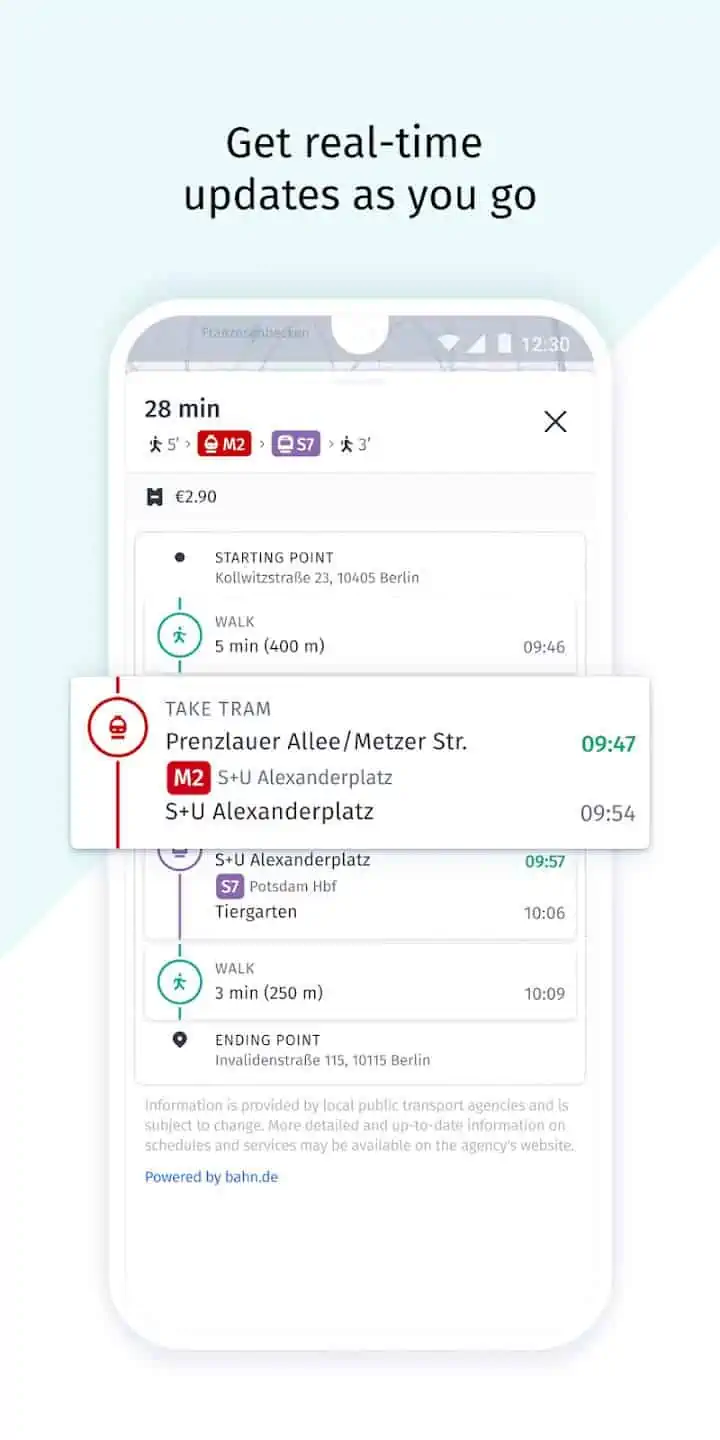This screenshot has width=720, height=1440.
Task: Open the 3 min (250 m) walk step
Action: pyautogui.click(x=360, y=982)
